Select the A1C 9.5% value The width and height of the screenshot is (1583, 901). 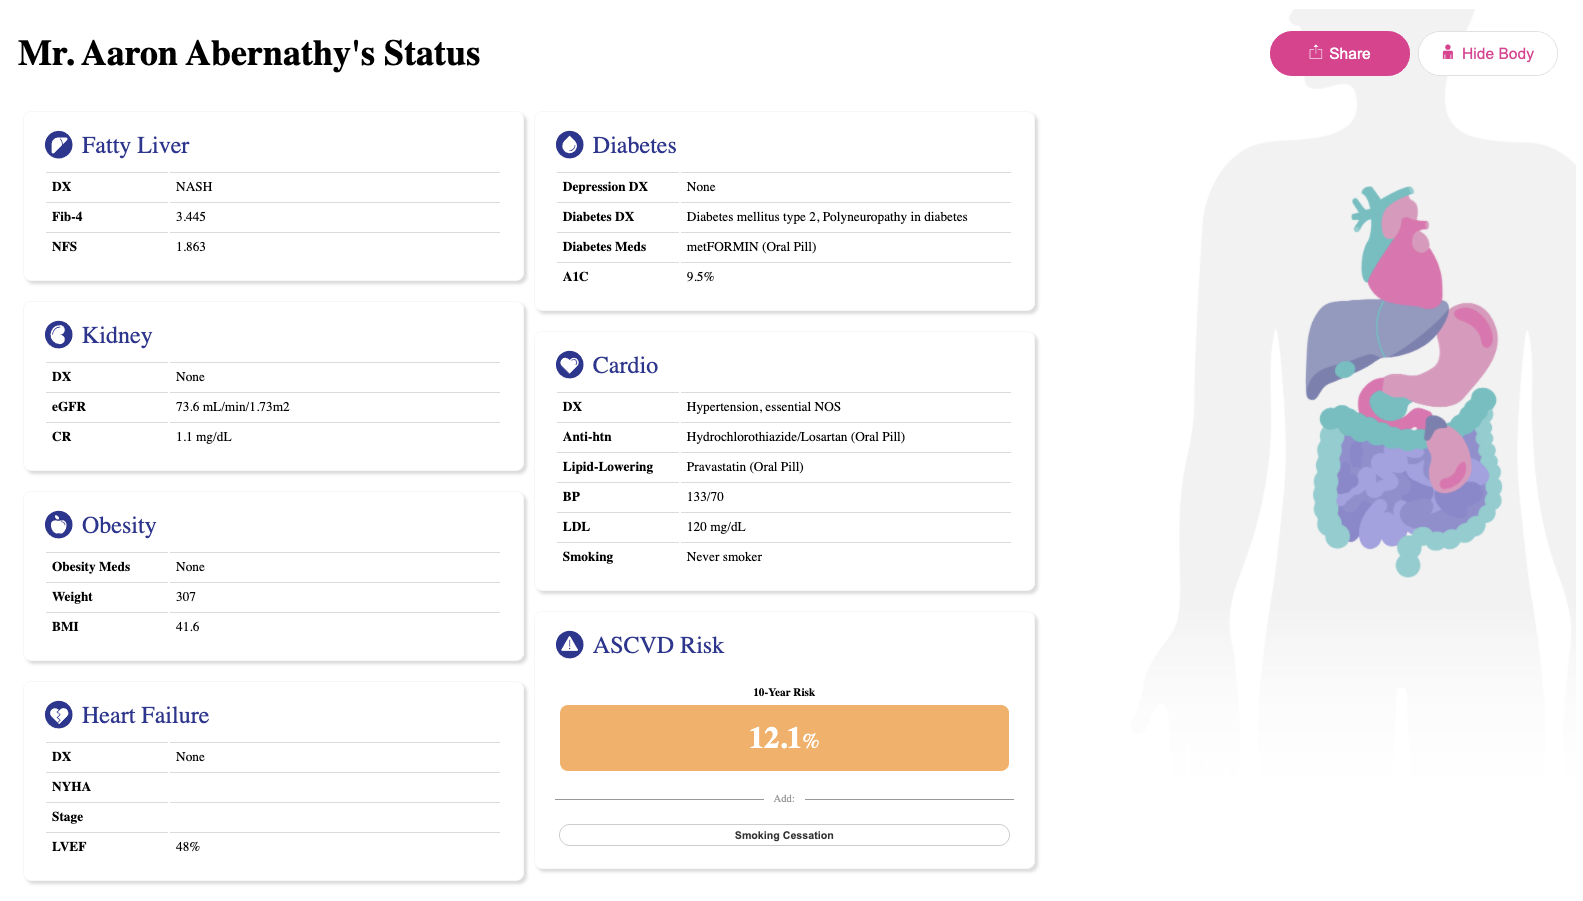tap(700, 277)
